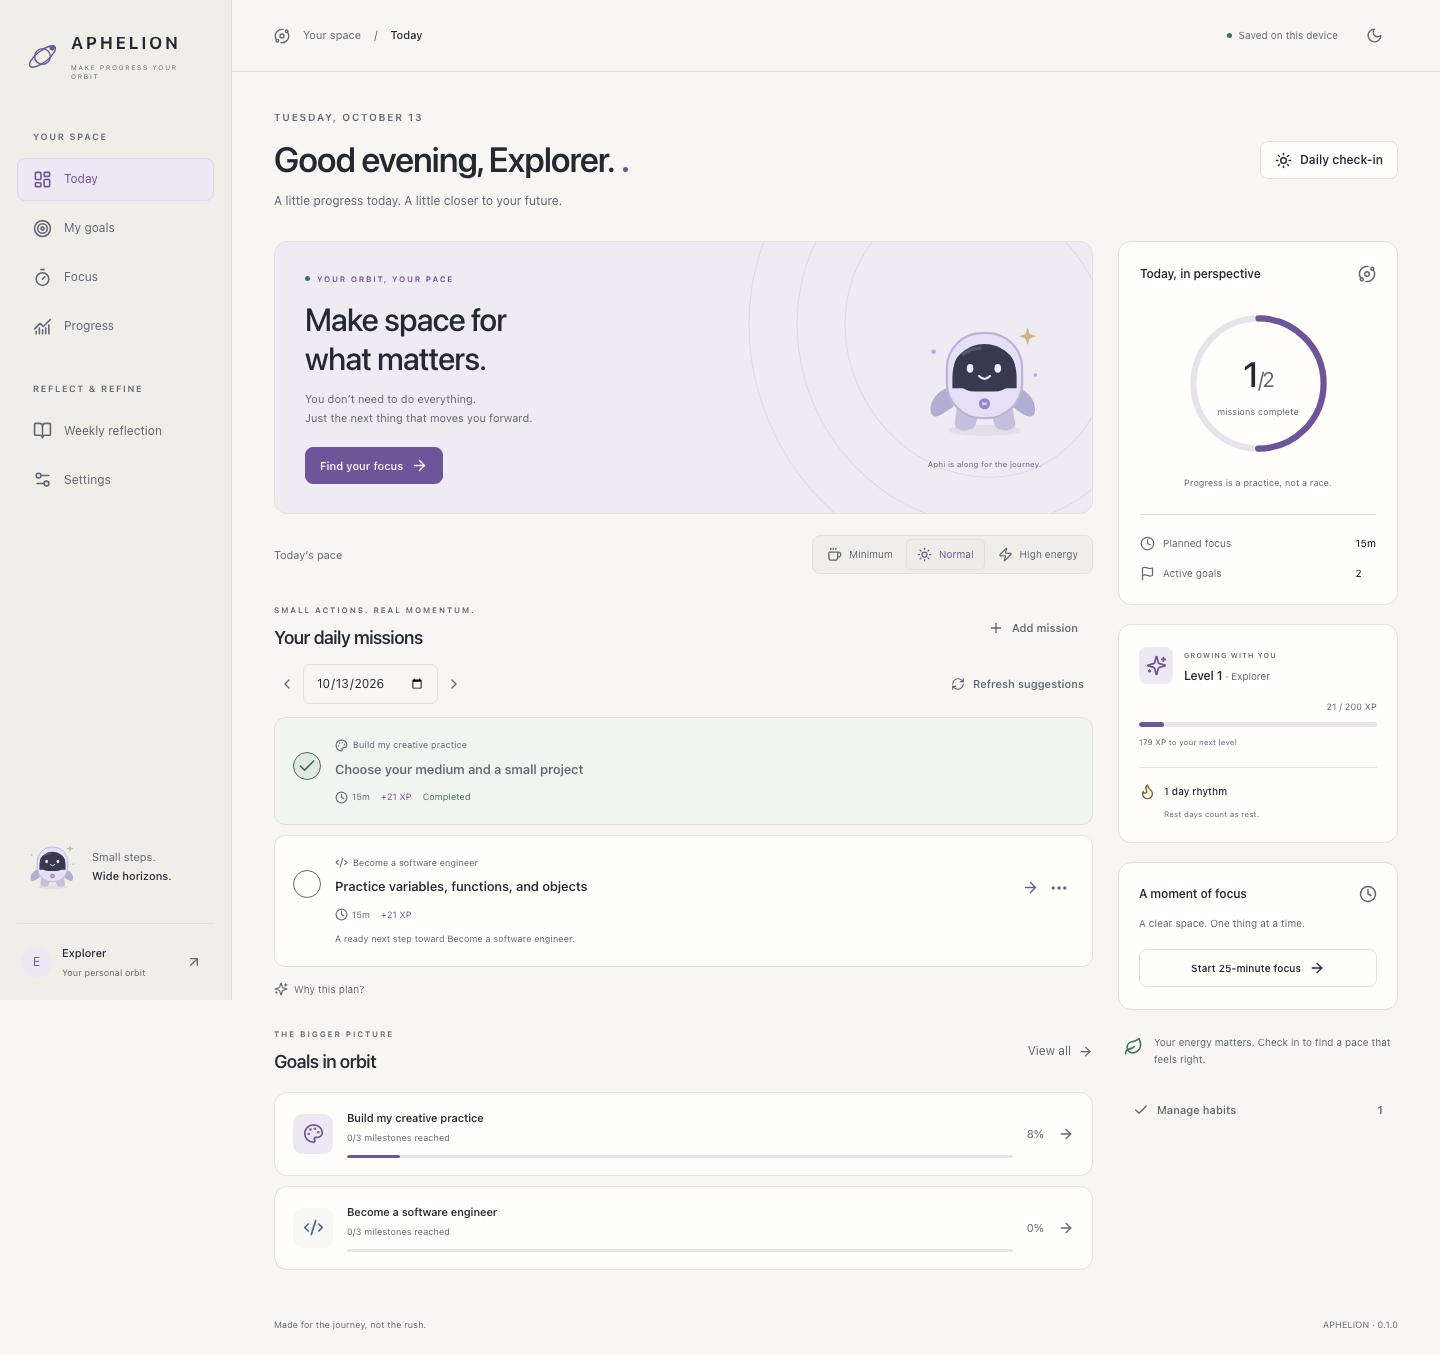Click View all for Goals in orbit

click(x=1059, y=1051)
